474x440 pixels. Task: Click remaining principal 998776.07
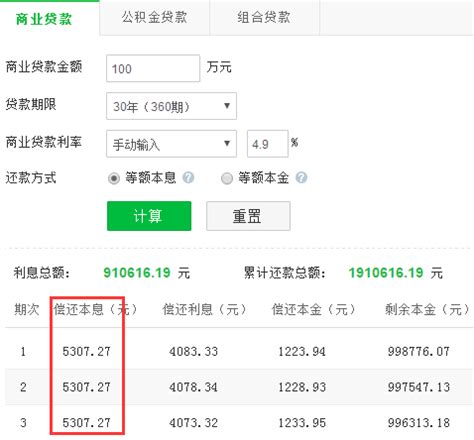pyautogui.click(x=419, y=351)
